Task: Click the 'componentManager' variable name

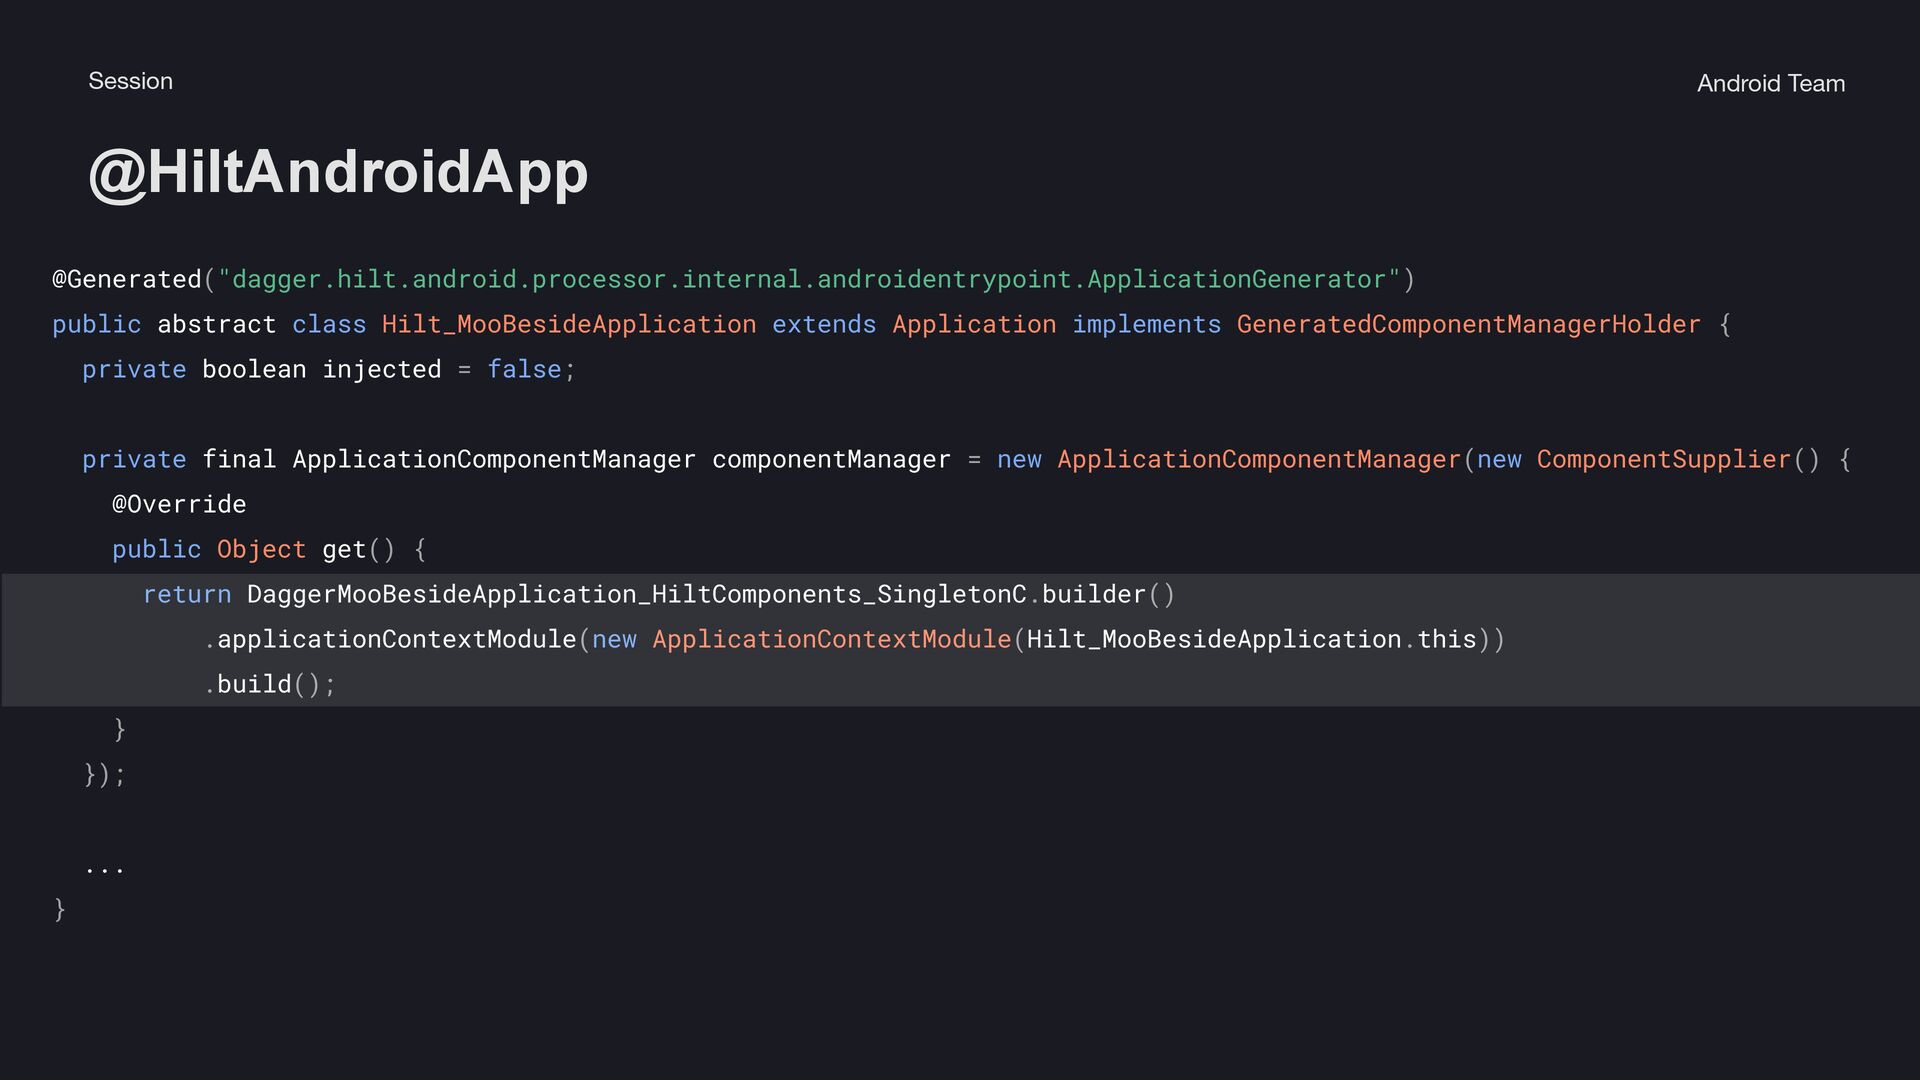Action: pyautogui.click(x=831, y=460)
